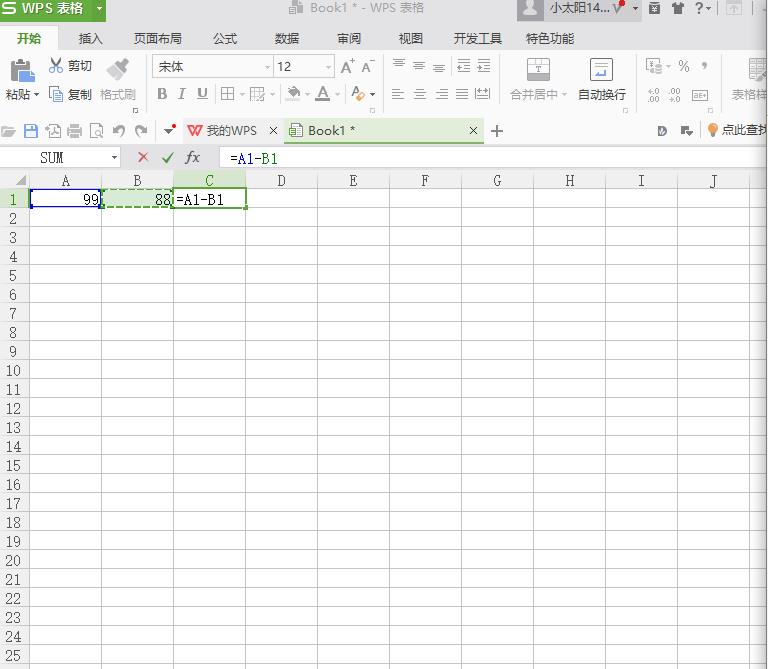Click cell A1 containing 99
This screenshot has height=669, width=768.
[65, 199]
